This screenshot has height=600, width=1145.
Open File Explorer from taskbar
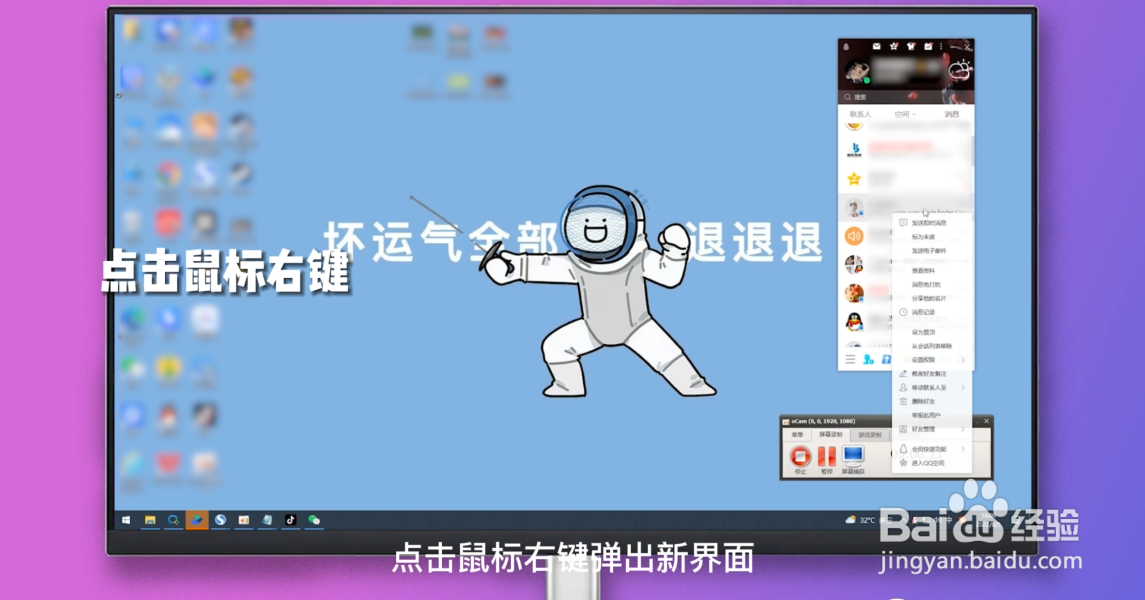pos(150,520)
